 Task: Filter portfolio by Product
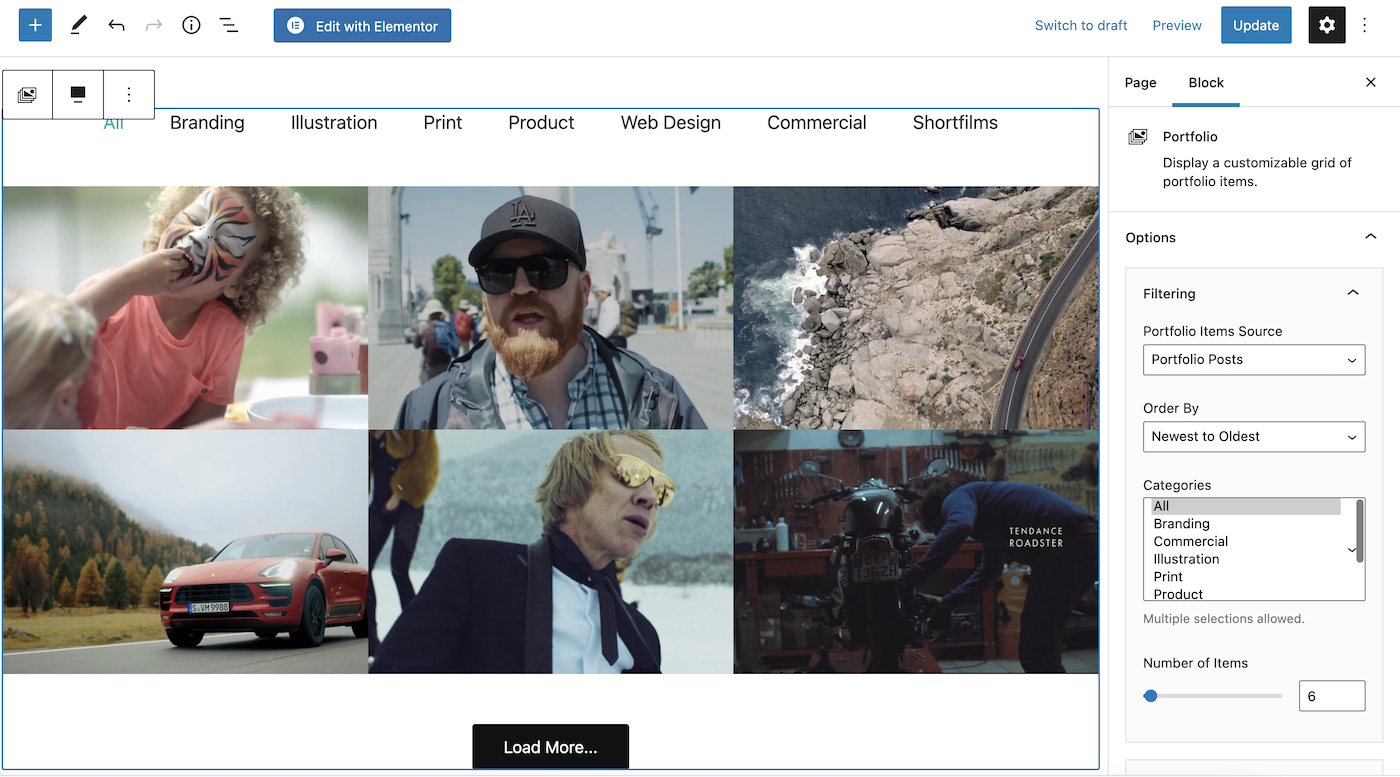541,122
